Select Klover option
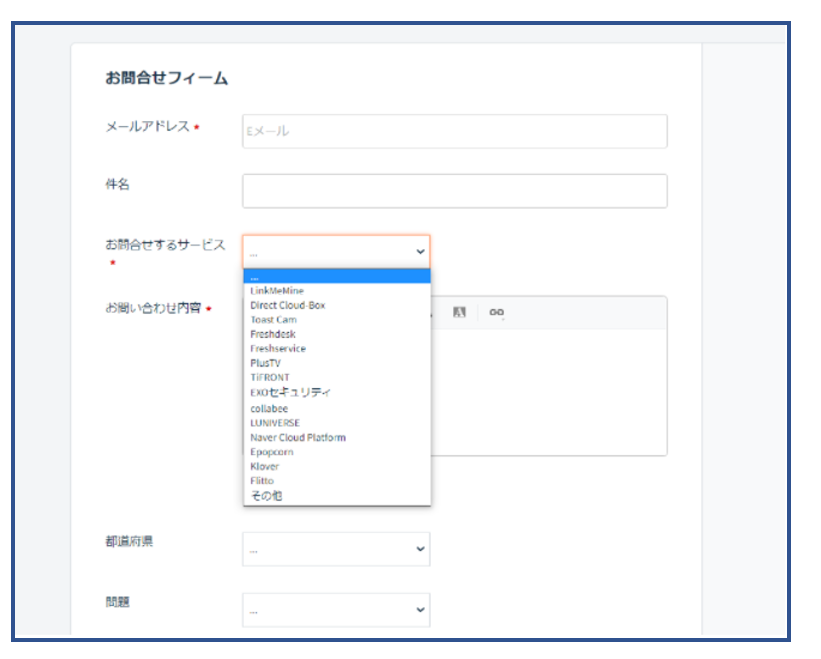The image size is (821, 659). pos(337,466)
